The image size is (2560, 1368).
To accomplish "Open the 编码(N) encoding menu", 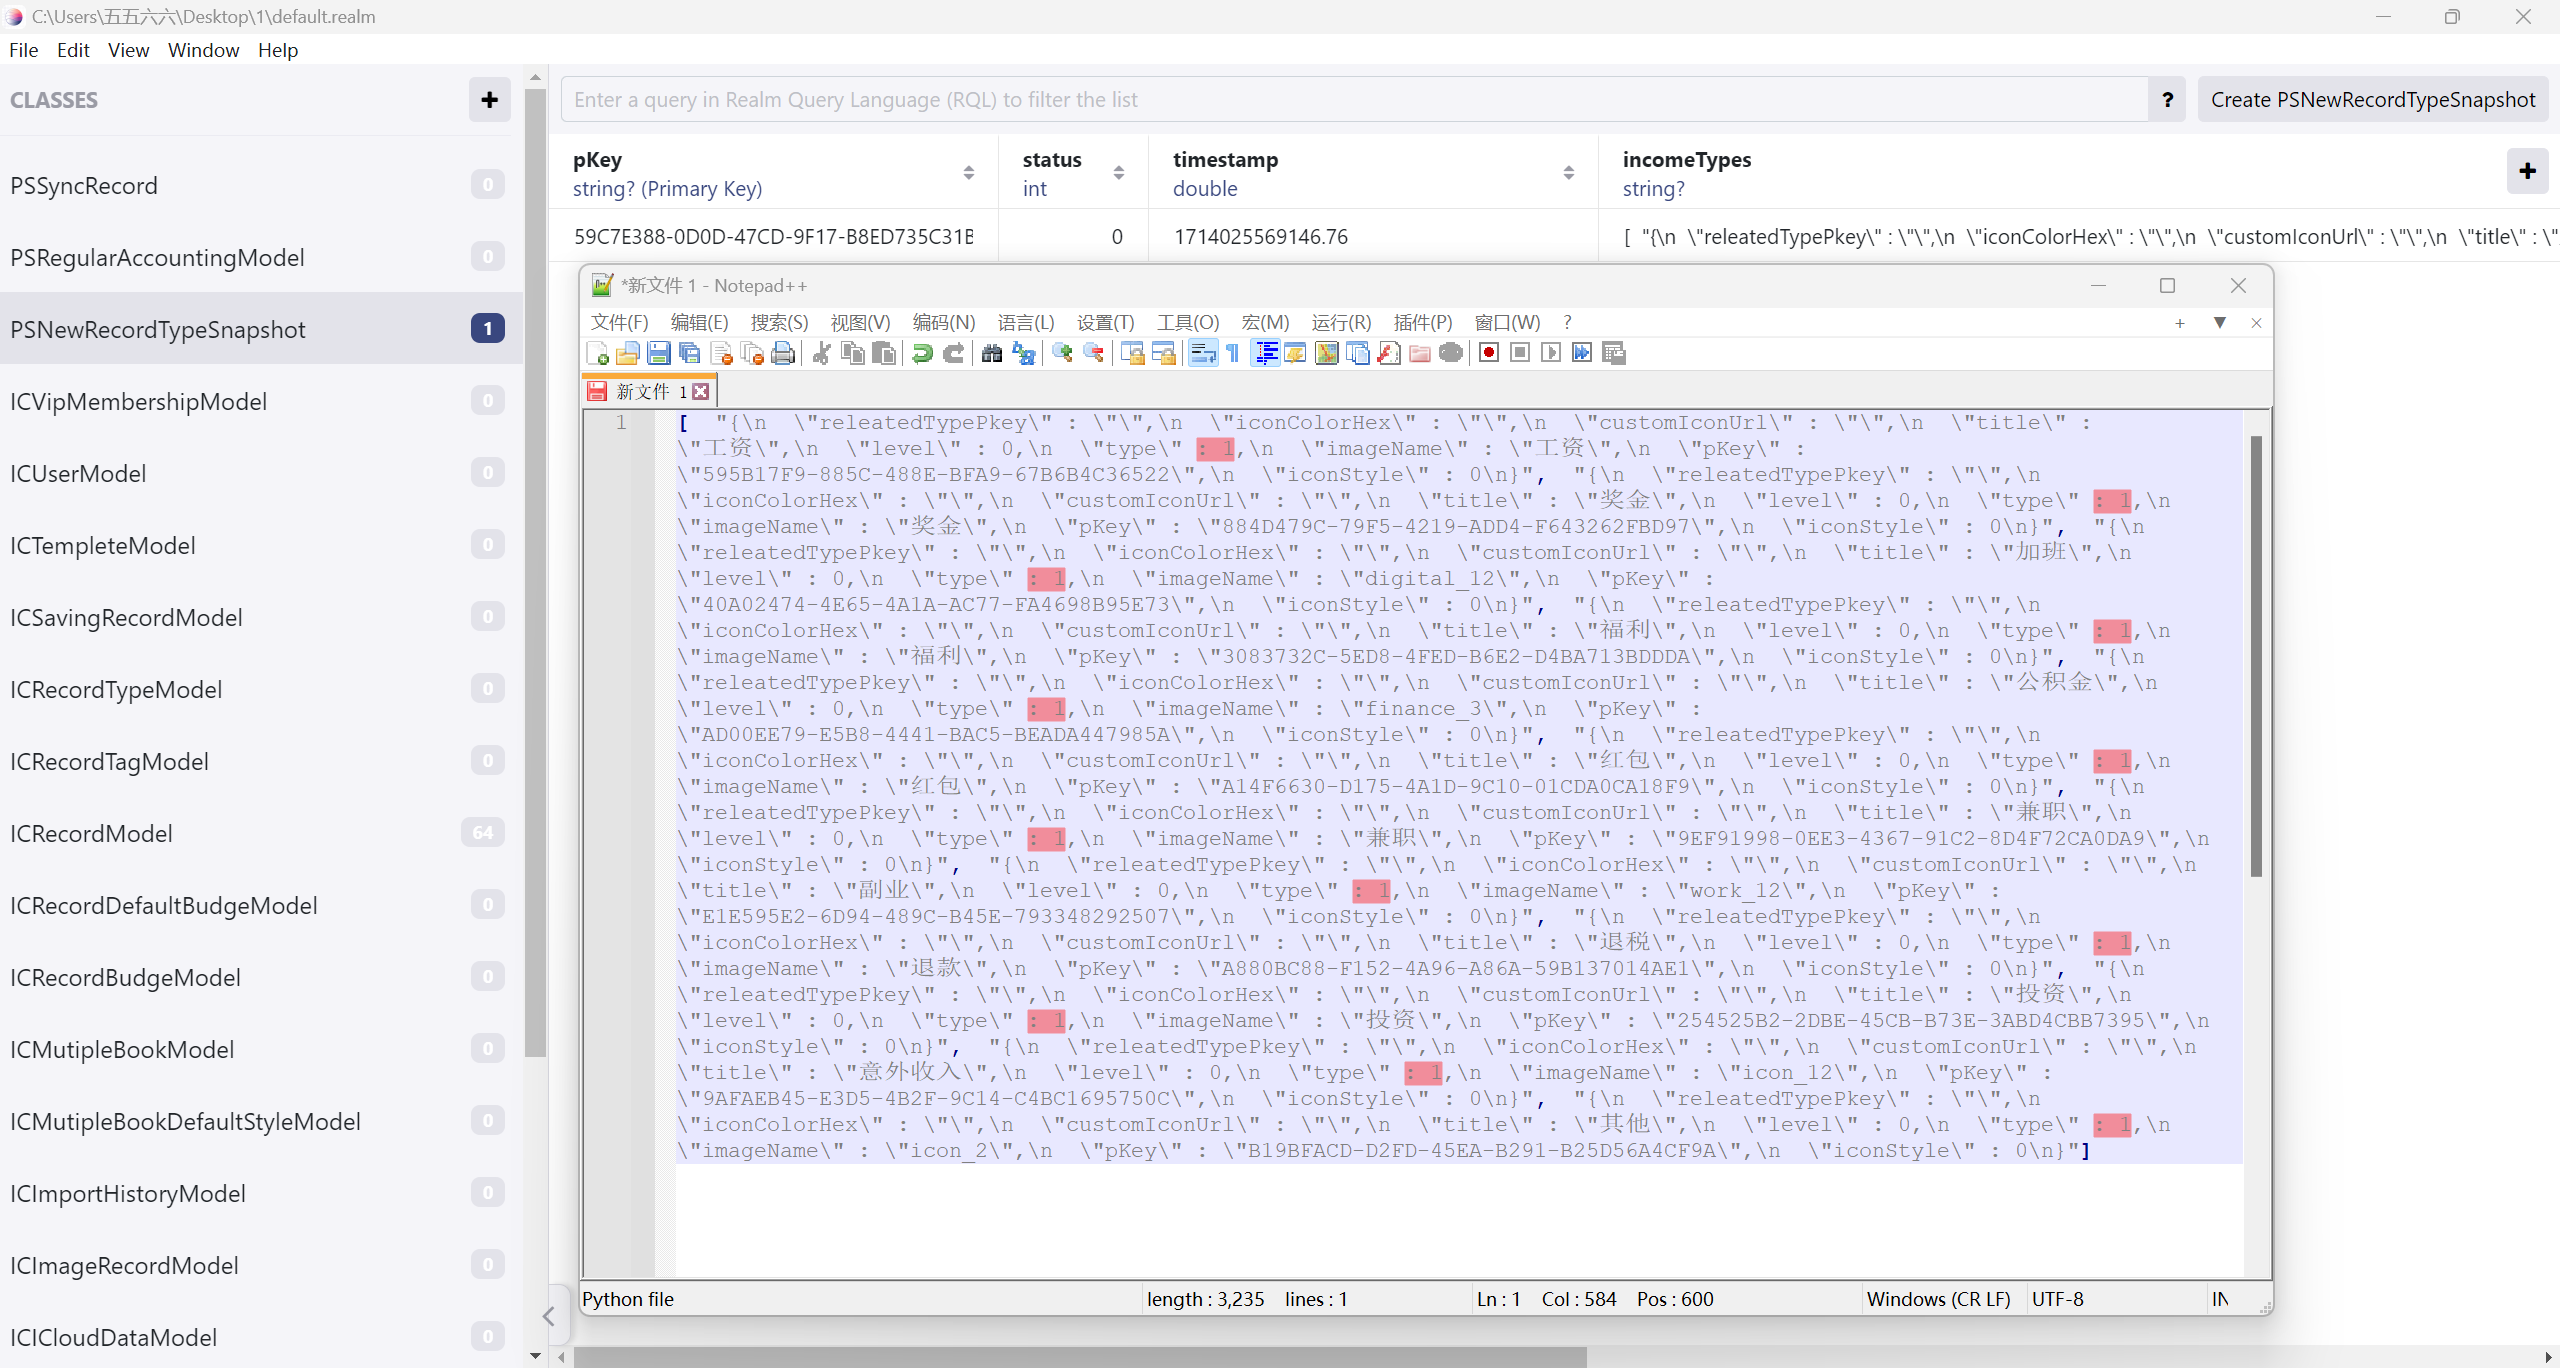I will 943,322.
